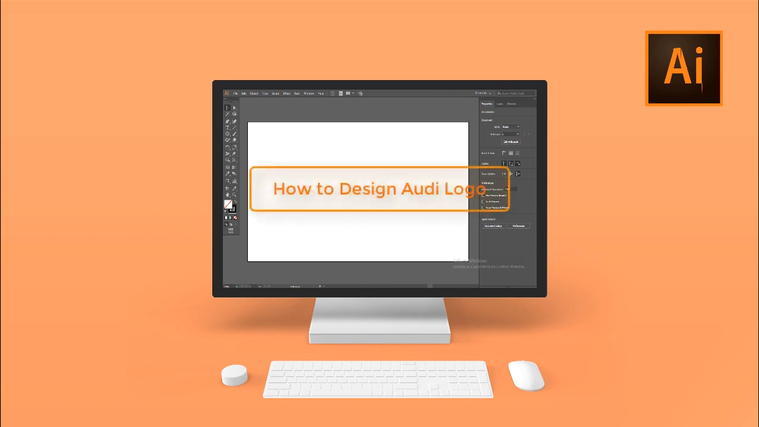Enable Use Preview Bounds checkbox
The image size is (759, 427).
482,195
